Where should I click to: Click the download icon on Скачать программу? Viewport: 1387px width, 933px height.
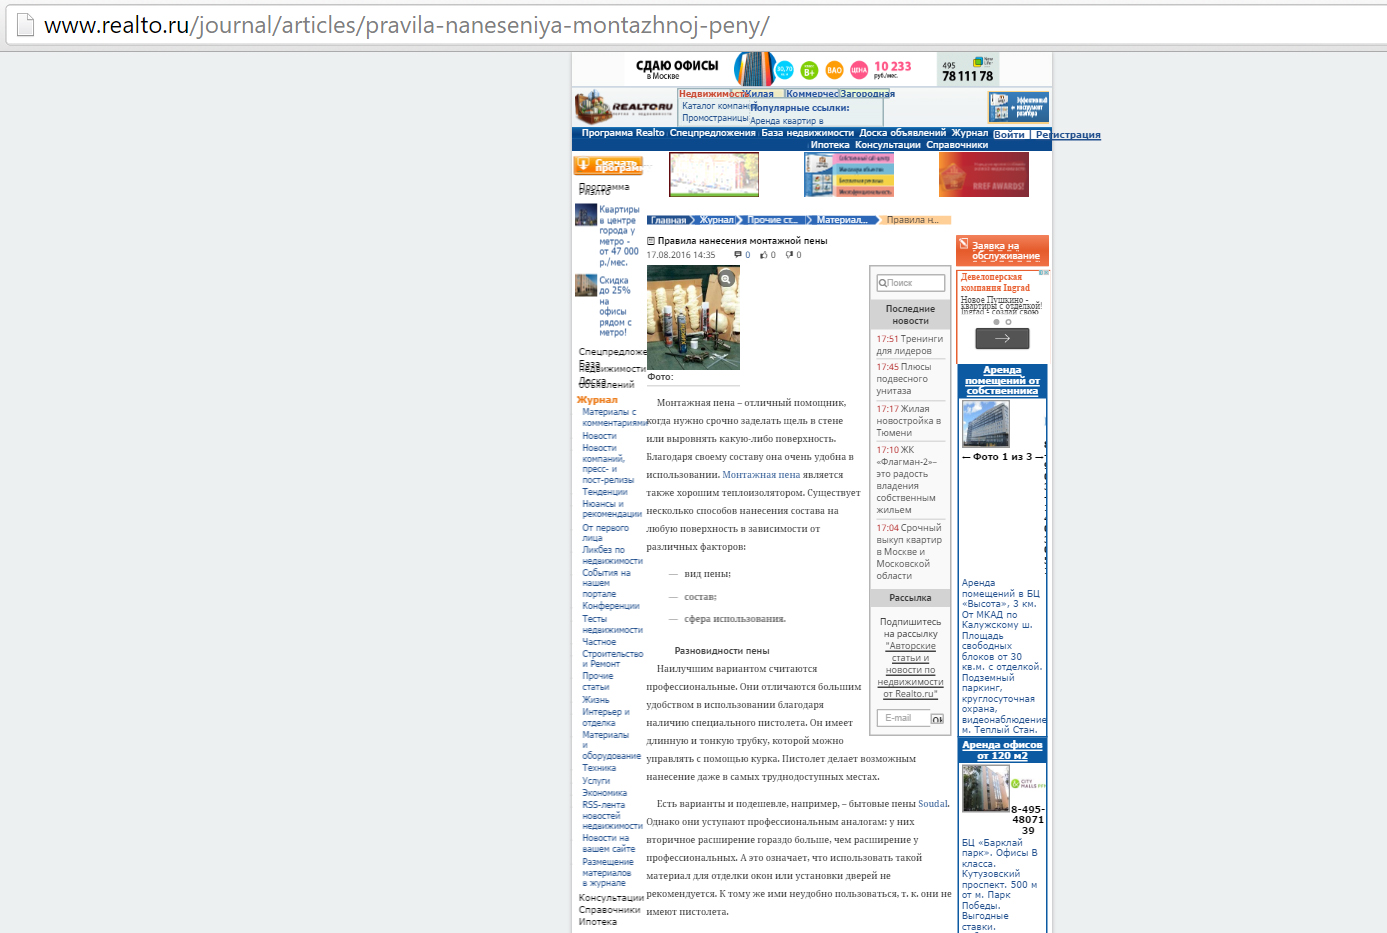click(581, 165)
